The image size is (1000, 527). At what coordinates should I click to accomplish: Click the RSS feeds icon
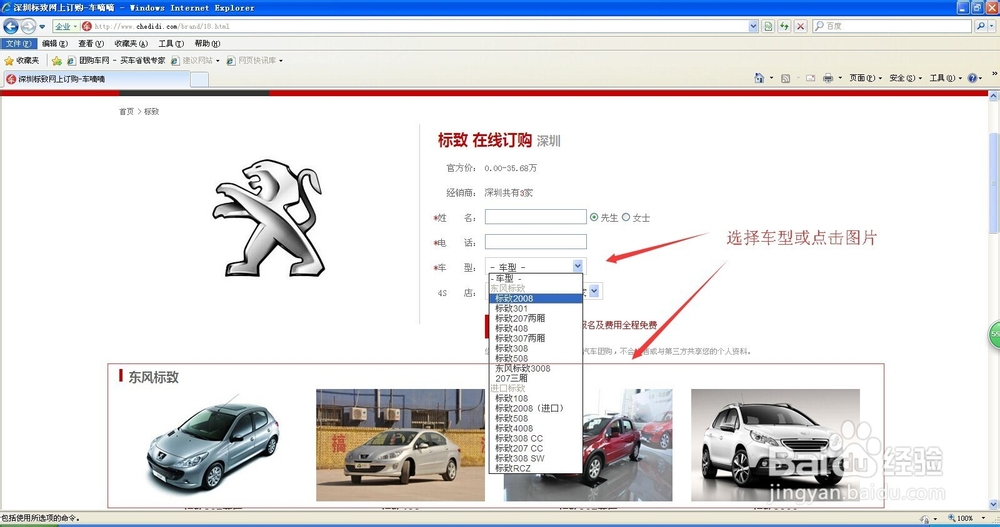pyautogui.click(x=786, y=78)
